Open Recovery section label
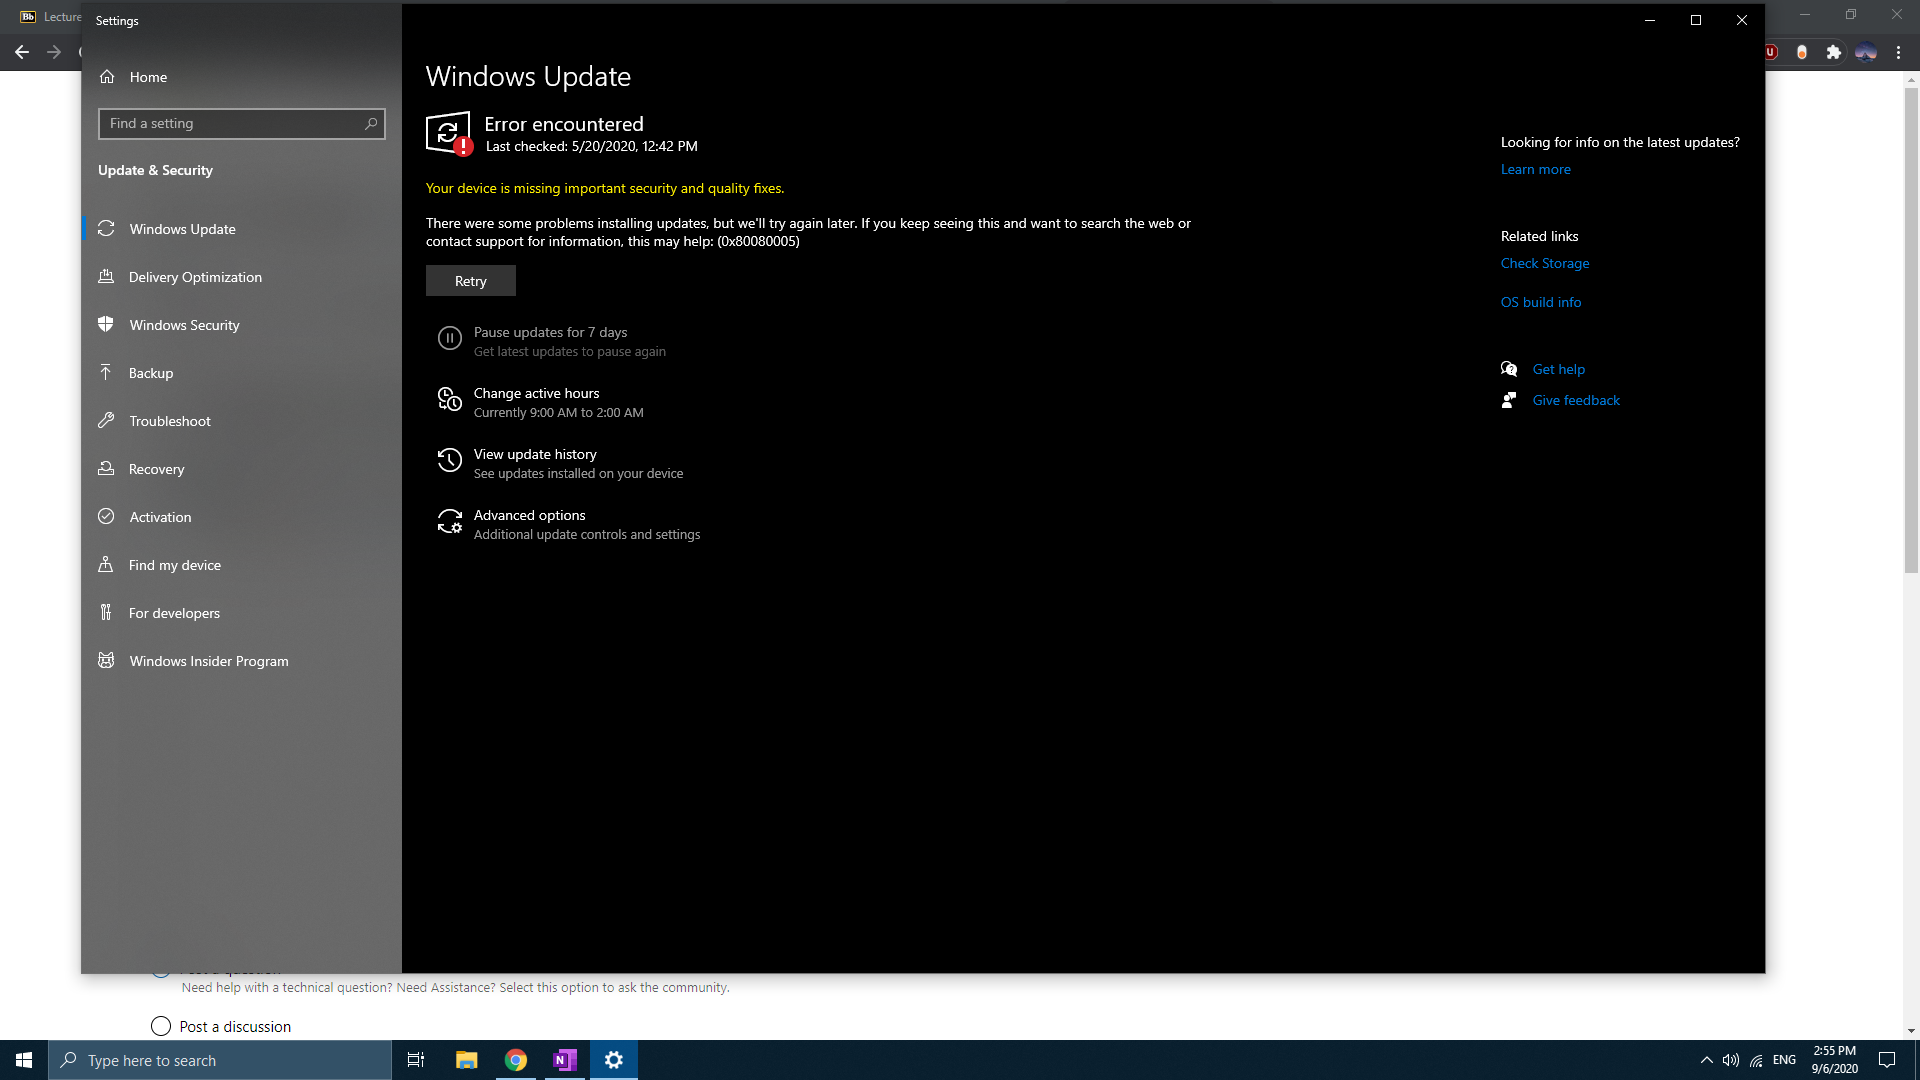Image resolution: width=1920 pixels, height=1080 pixels. click(x=156, y=469)
